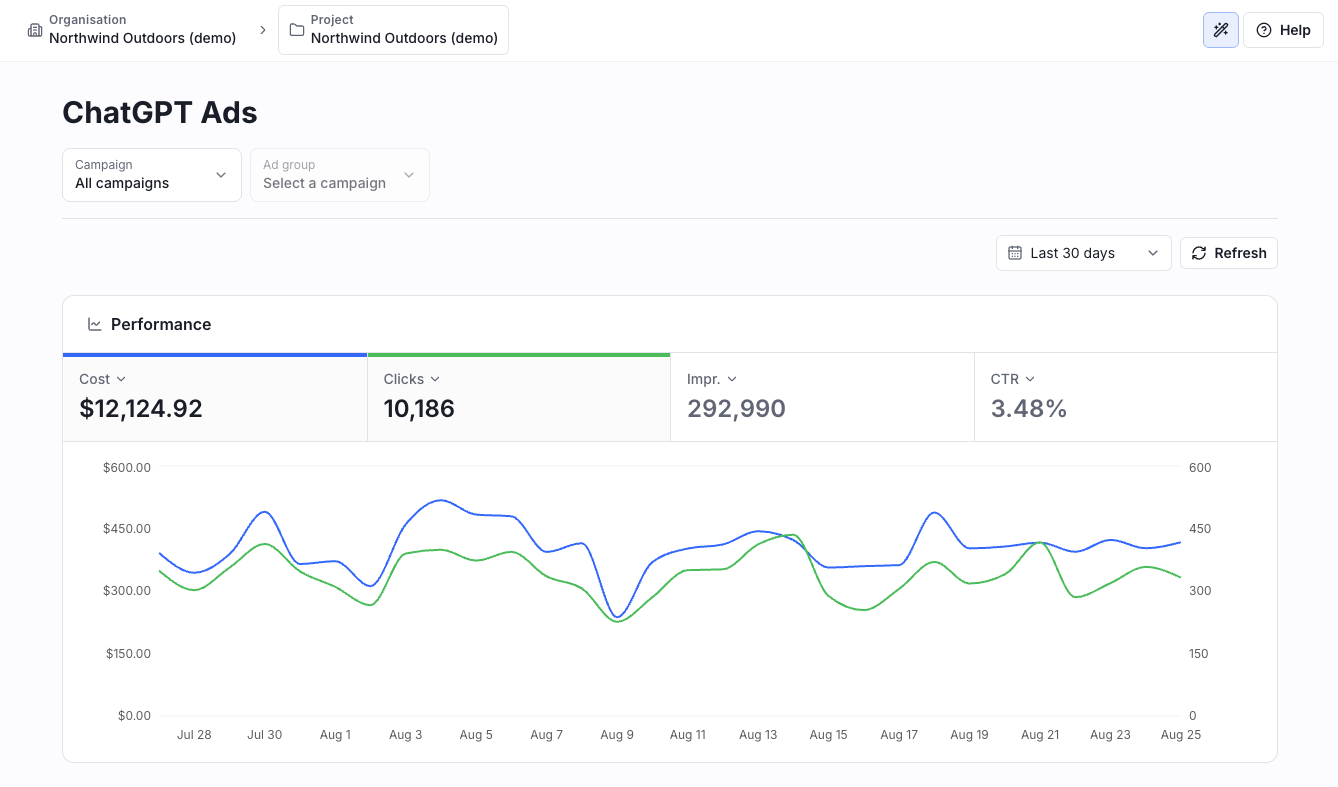Click the magic wand icon button
This screenshot has height=787, width=1338.
pyautogui.click(x=1221, y=30)
